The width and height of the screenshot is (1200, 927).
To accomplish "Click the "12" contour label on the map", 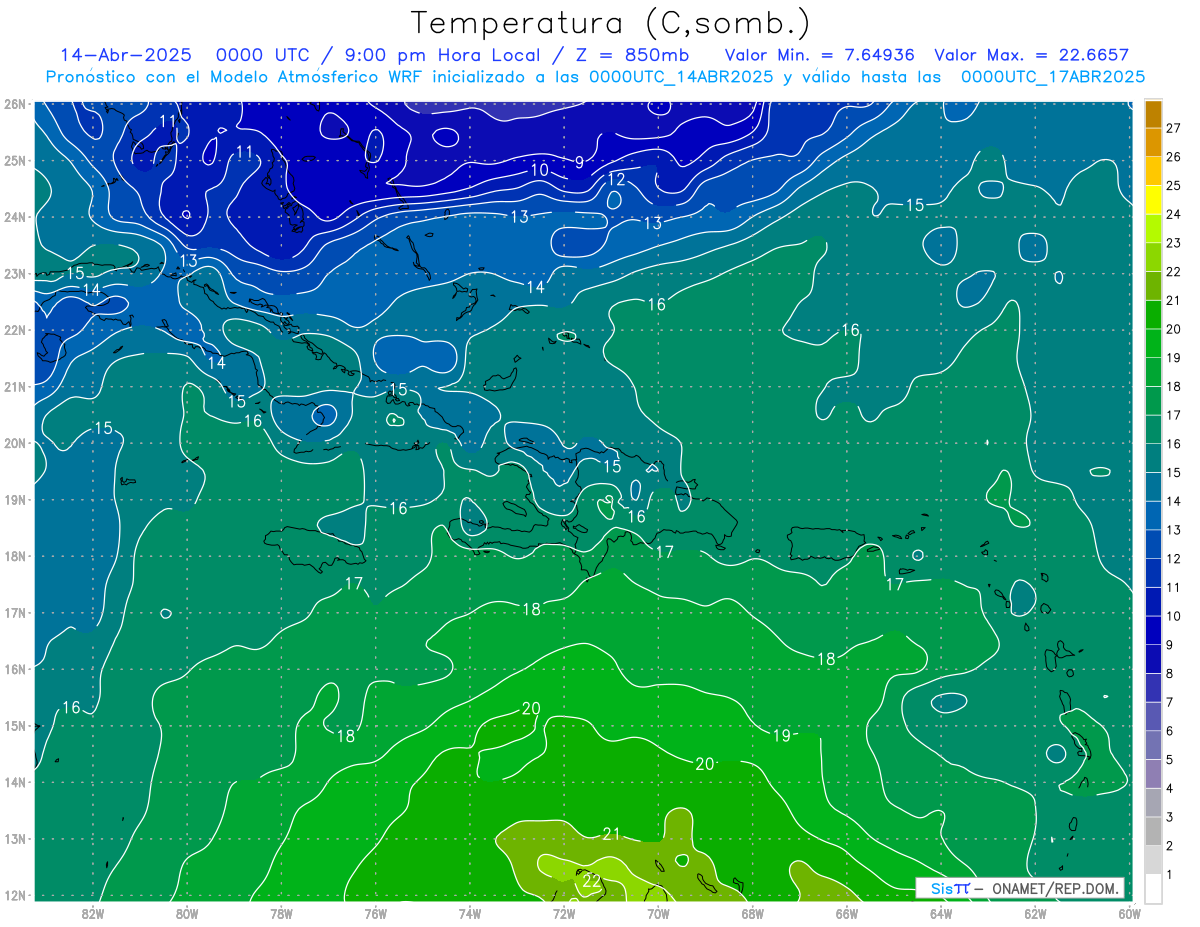I will pyautogui.click(x=616, y=180).
